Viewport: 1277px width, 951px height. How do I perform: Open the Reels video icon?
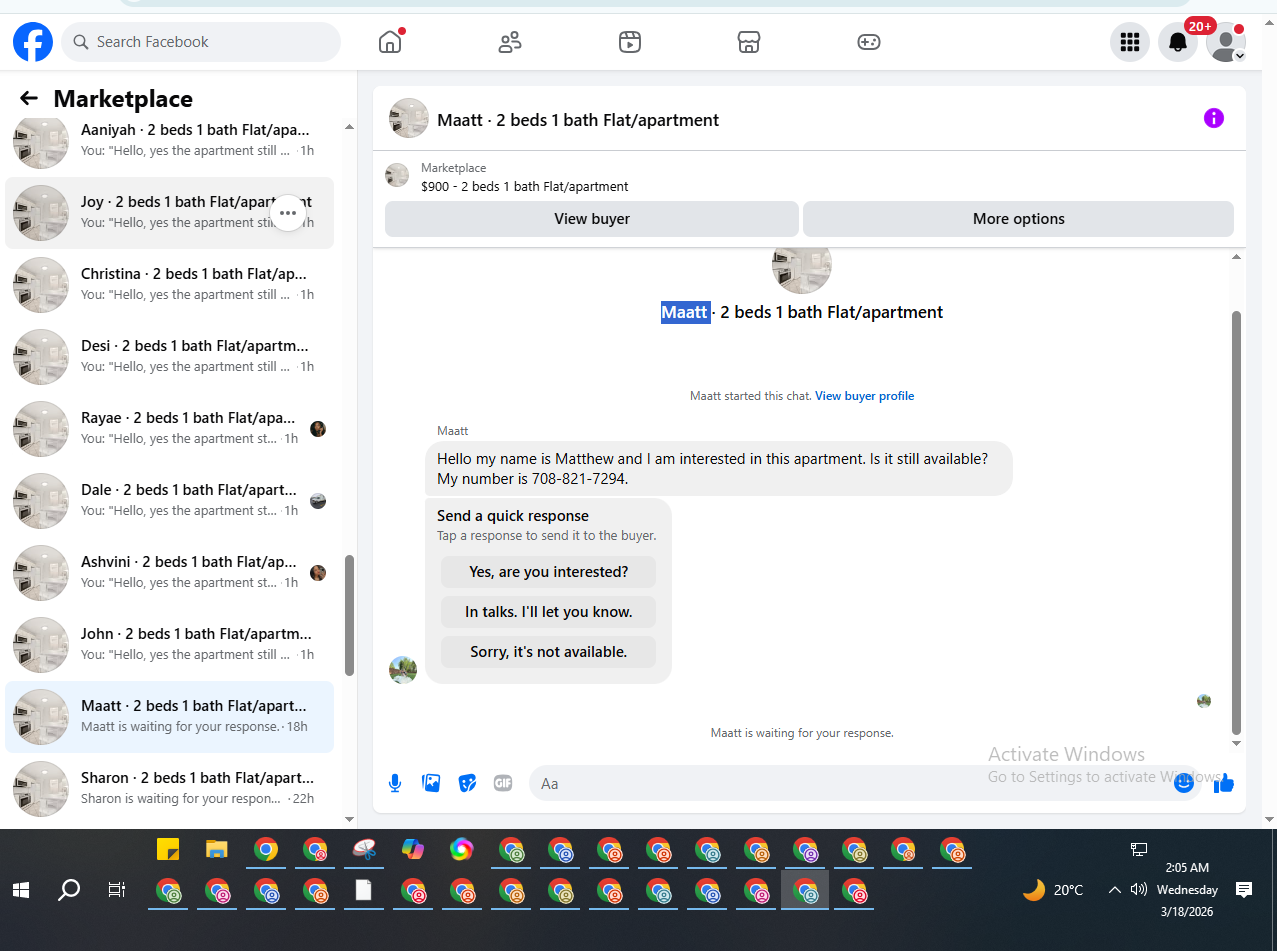(629, 42)
